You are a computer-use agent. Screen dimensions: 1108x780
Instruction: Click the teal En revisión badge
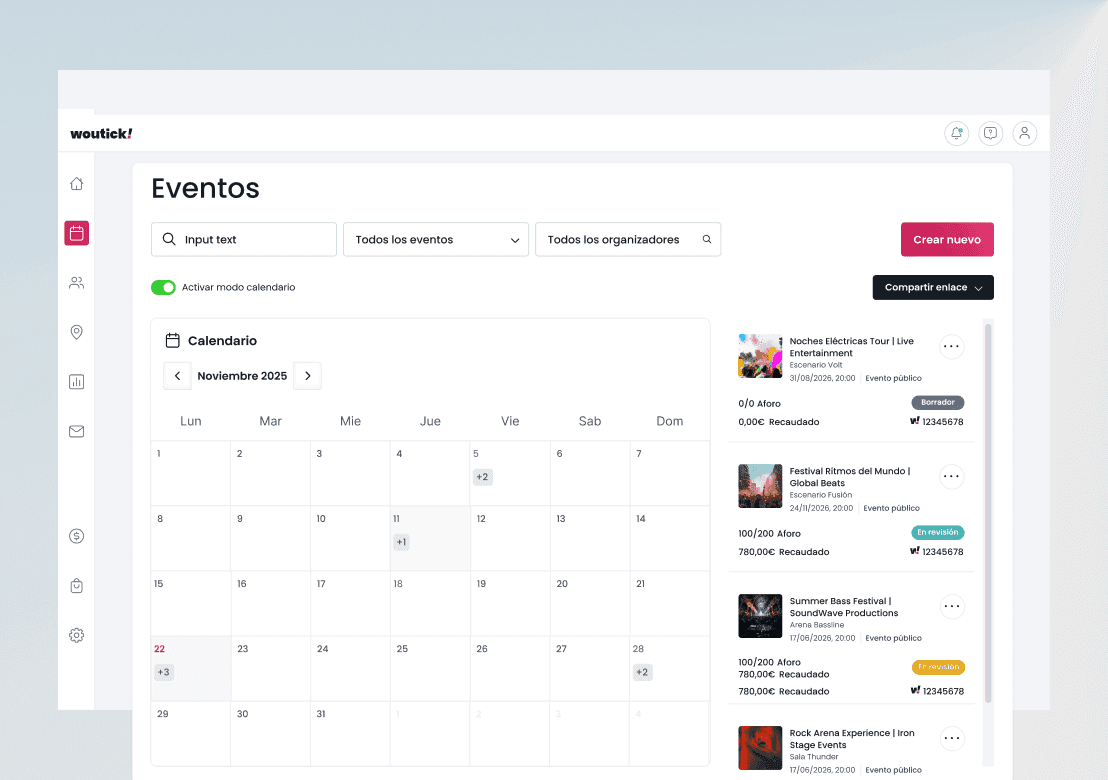938,533
